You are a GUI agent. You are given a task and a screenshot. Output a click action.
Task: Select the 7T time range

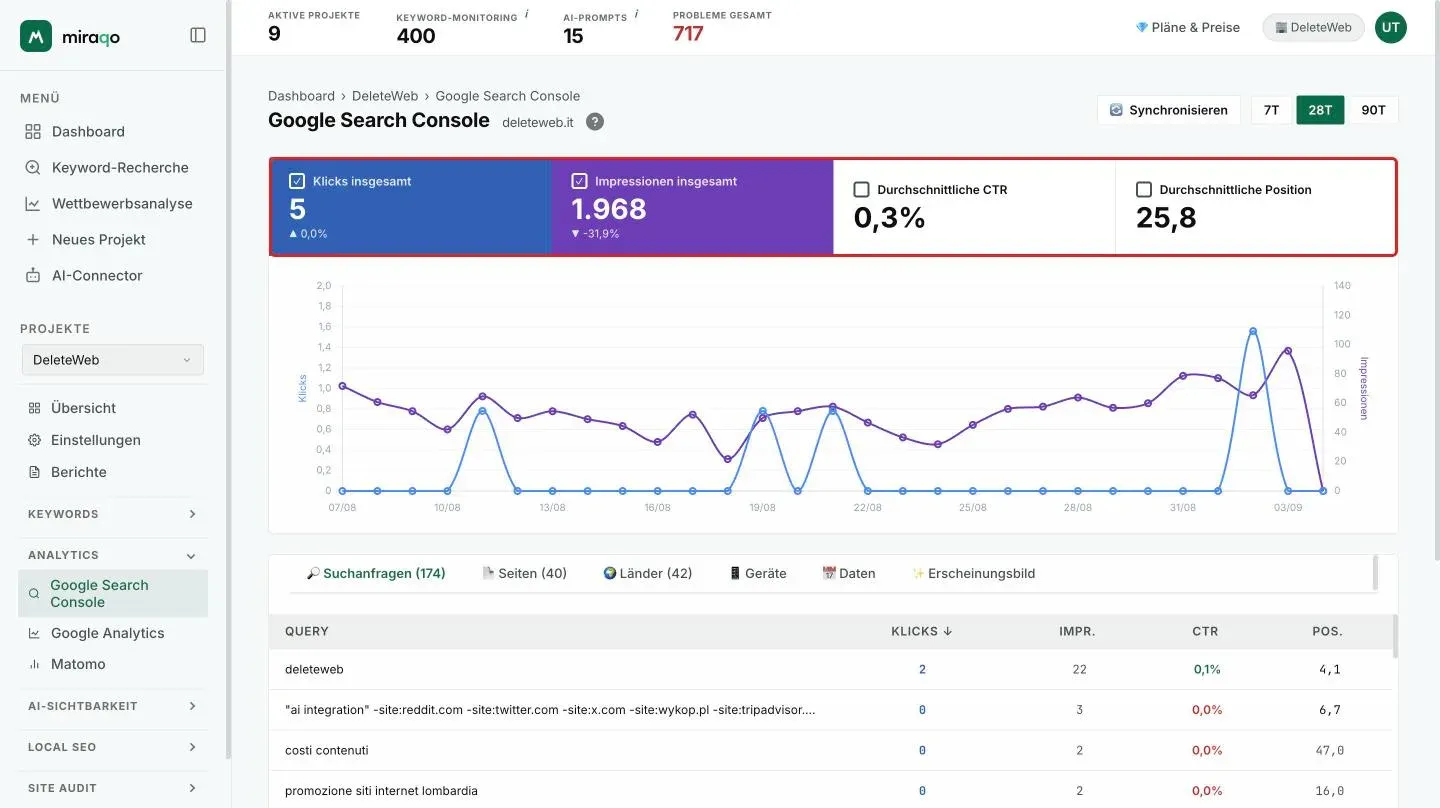1271,110
